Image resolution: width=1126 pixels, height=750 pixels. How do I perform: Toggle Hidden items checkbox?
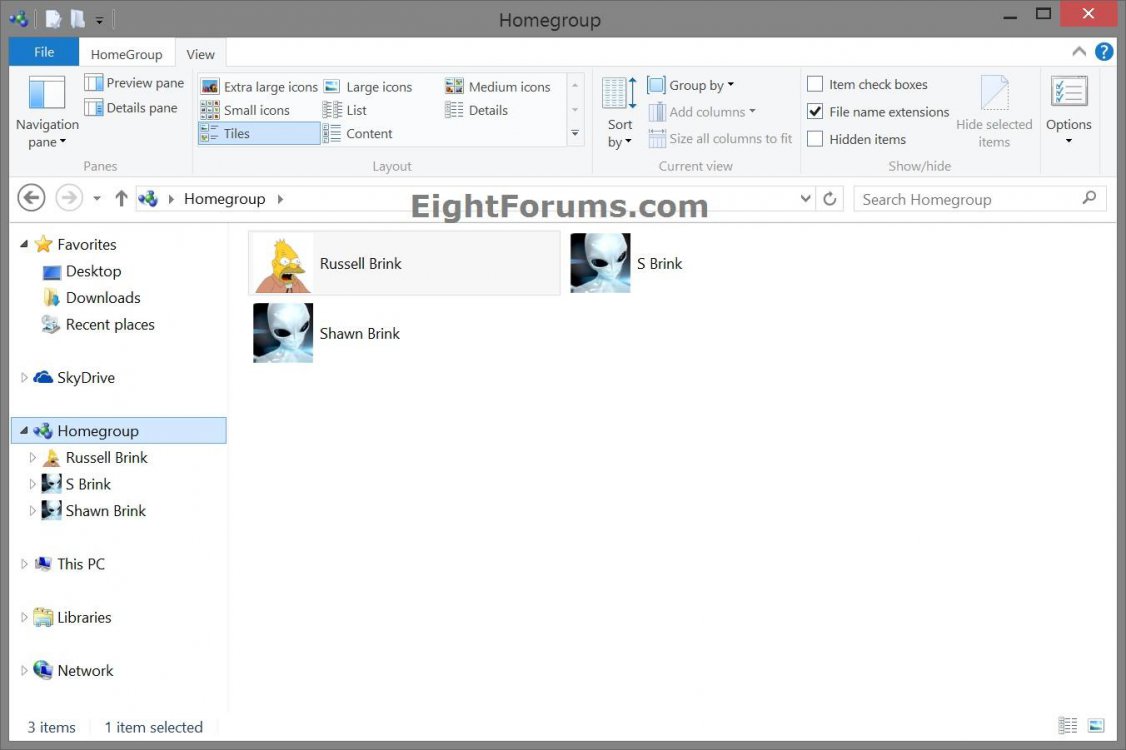point(815,139)
